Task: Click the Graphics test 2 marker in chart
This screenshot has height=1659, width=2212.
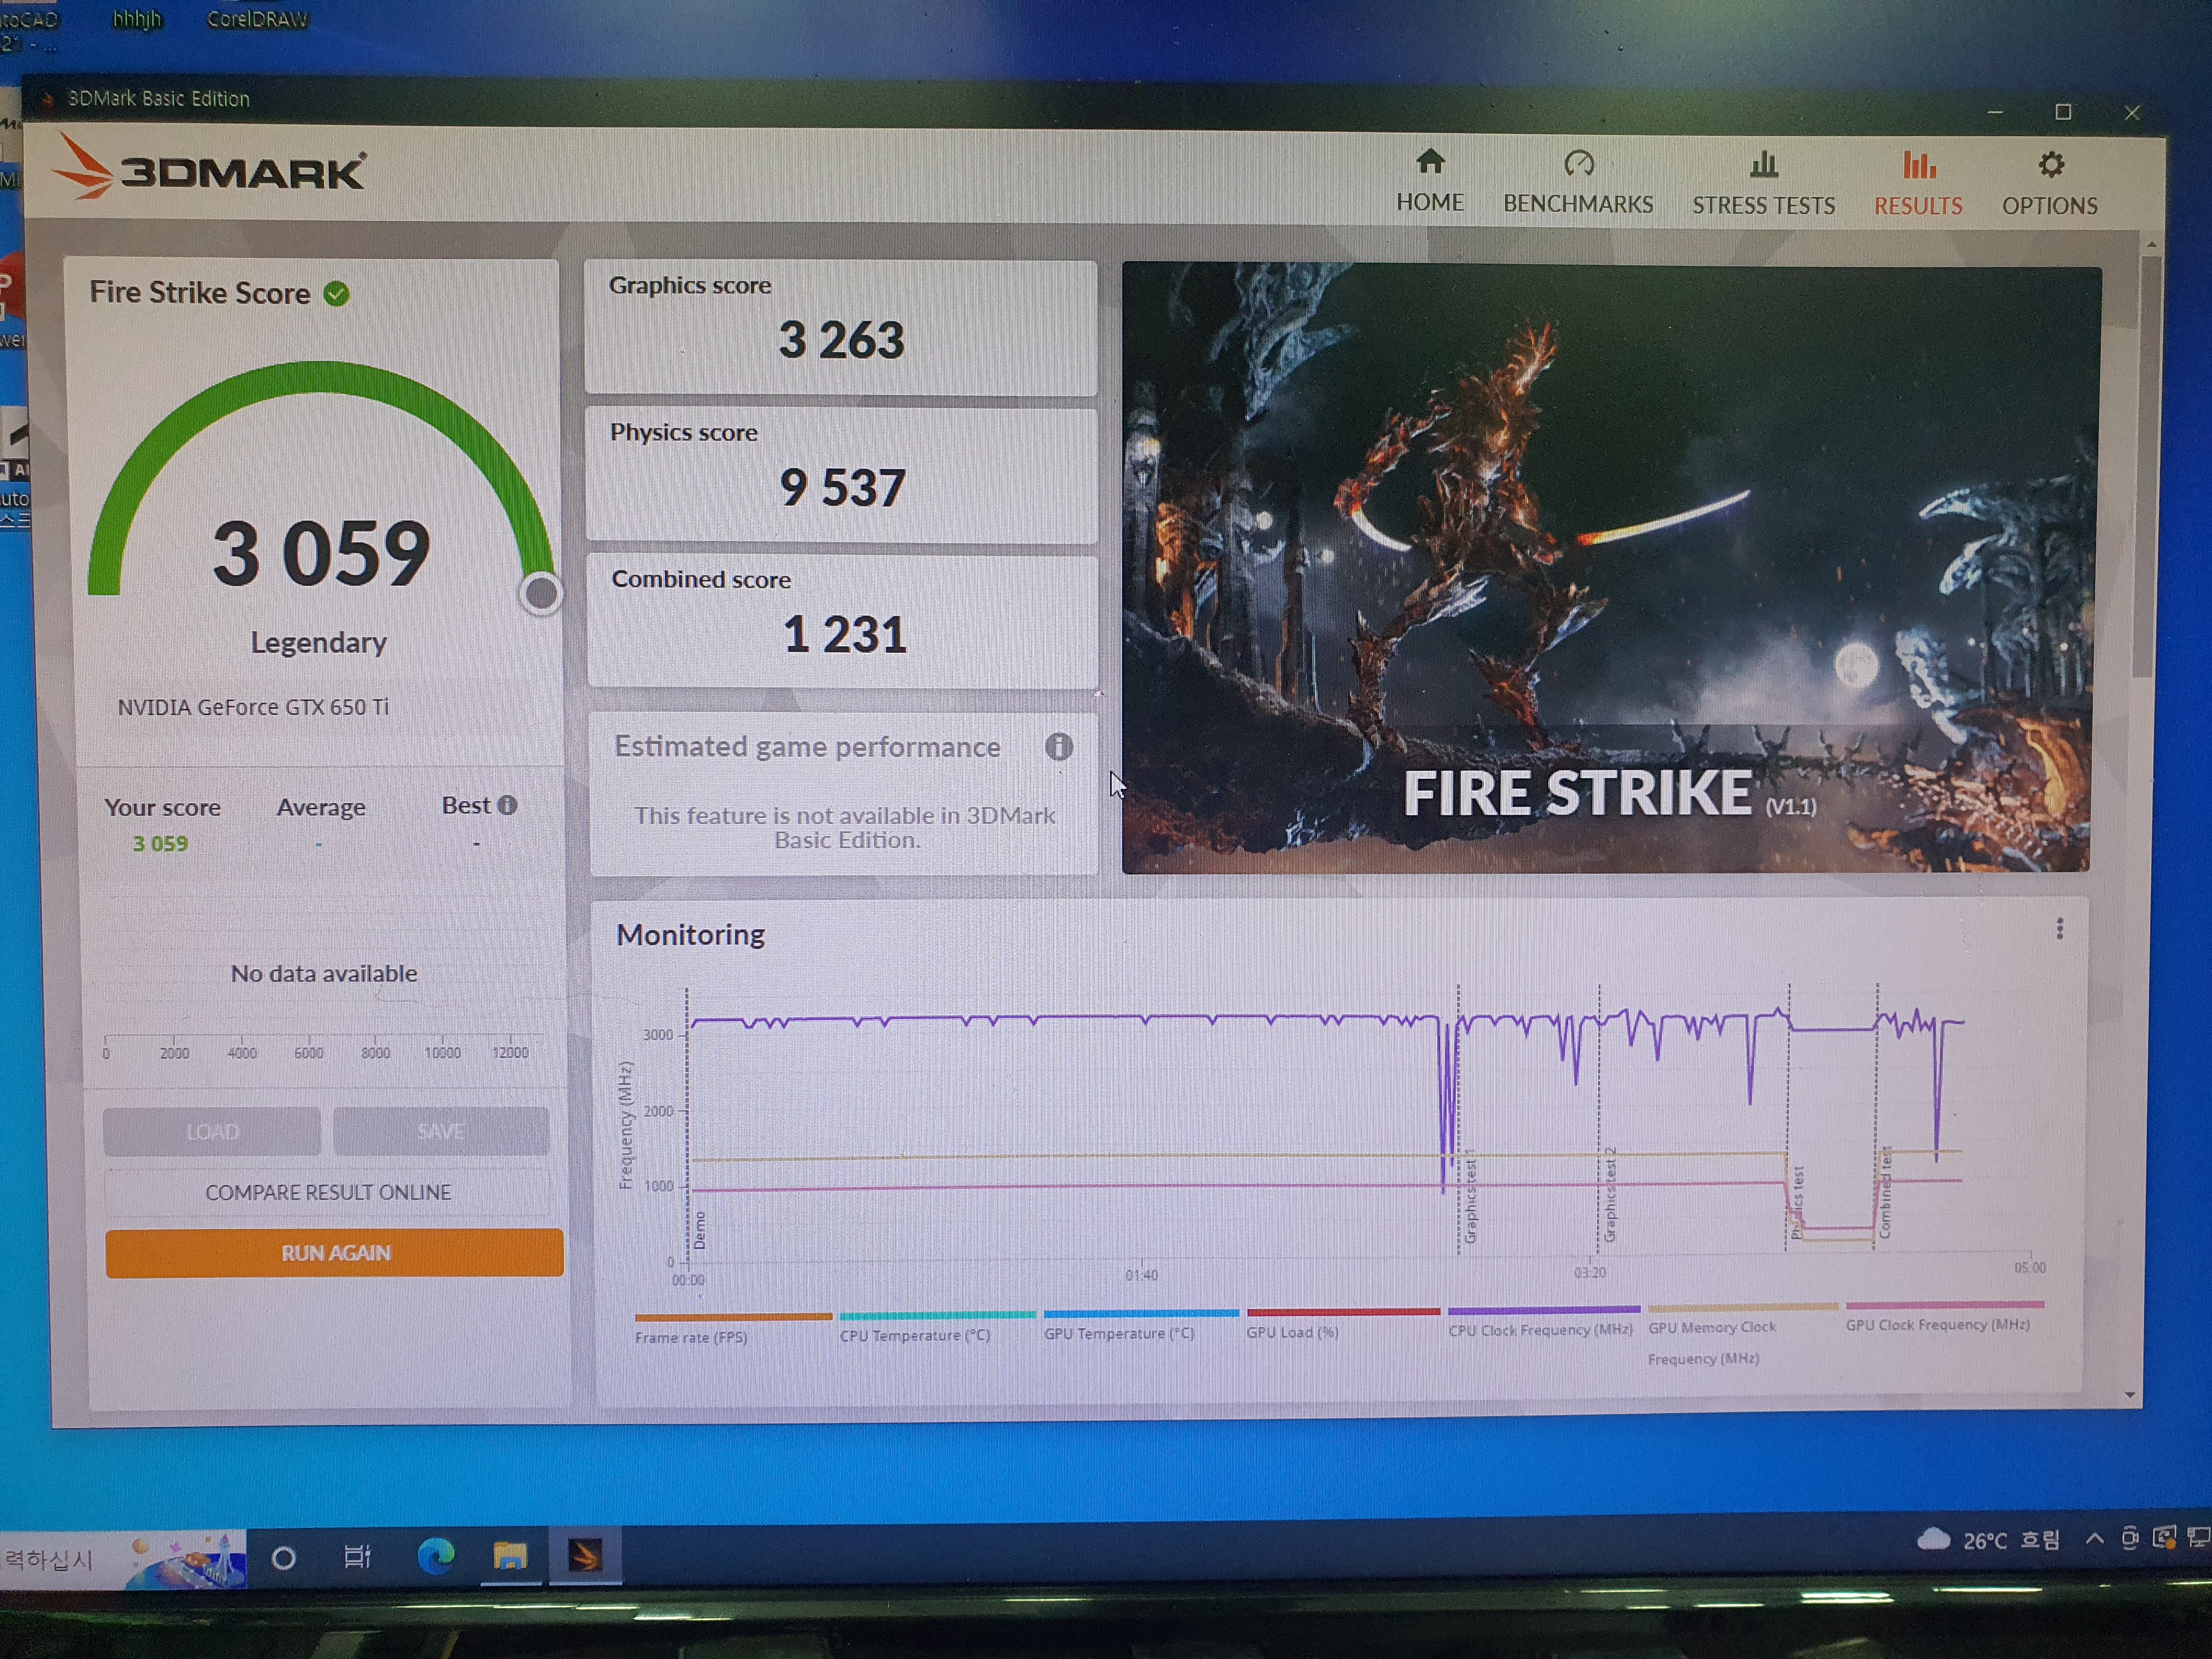Action: (1610, 1194)
